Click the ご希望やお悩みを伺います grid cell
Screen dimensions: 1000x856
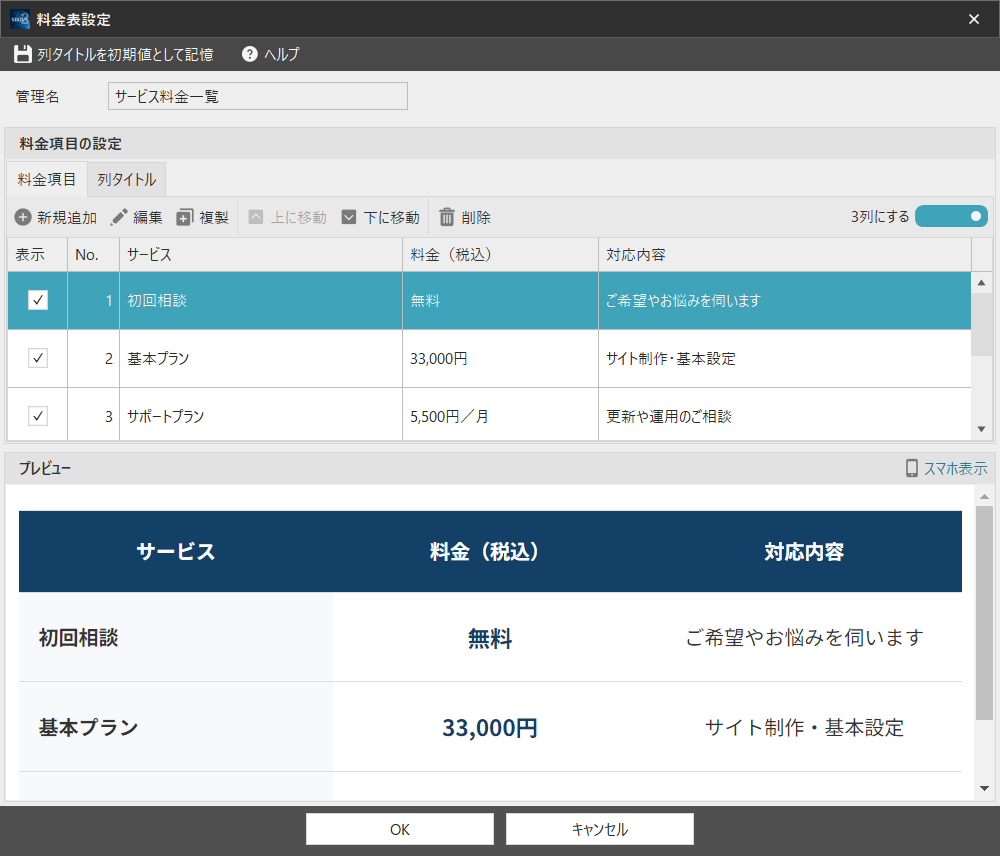coord(784,300)
